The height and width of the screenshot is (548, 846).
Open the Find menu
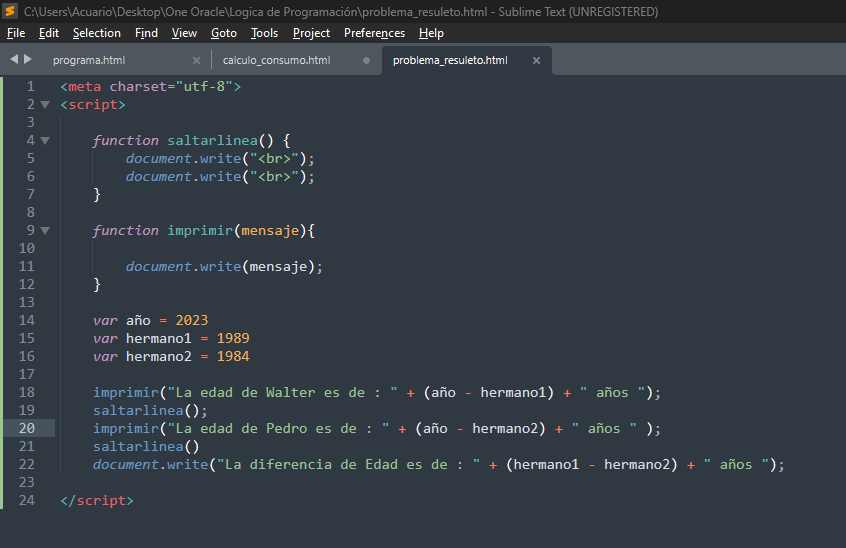pyautogui.click(x=146, y=33)
